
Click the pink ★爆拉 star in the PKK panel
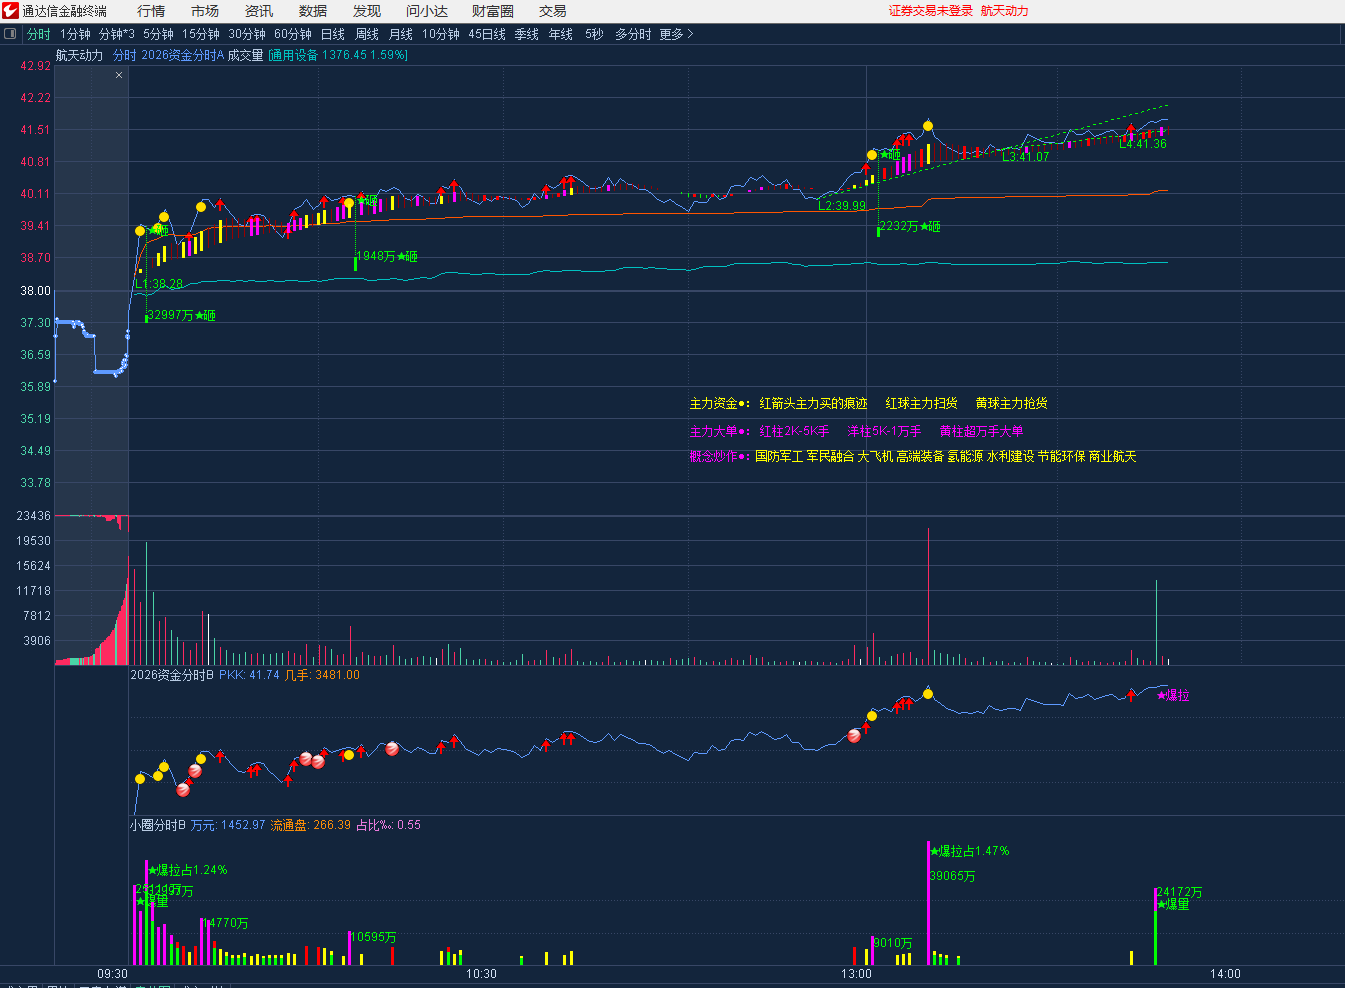(1173, 695)
